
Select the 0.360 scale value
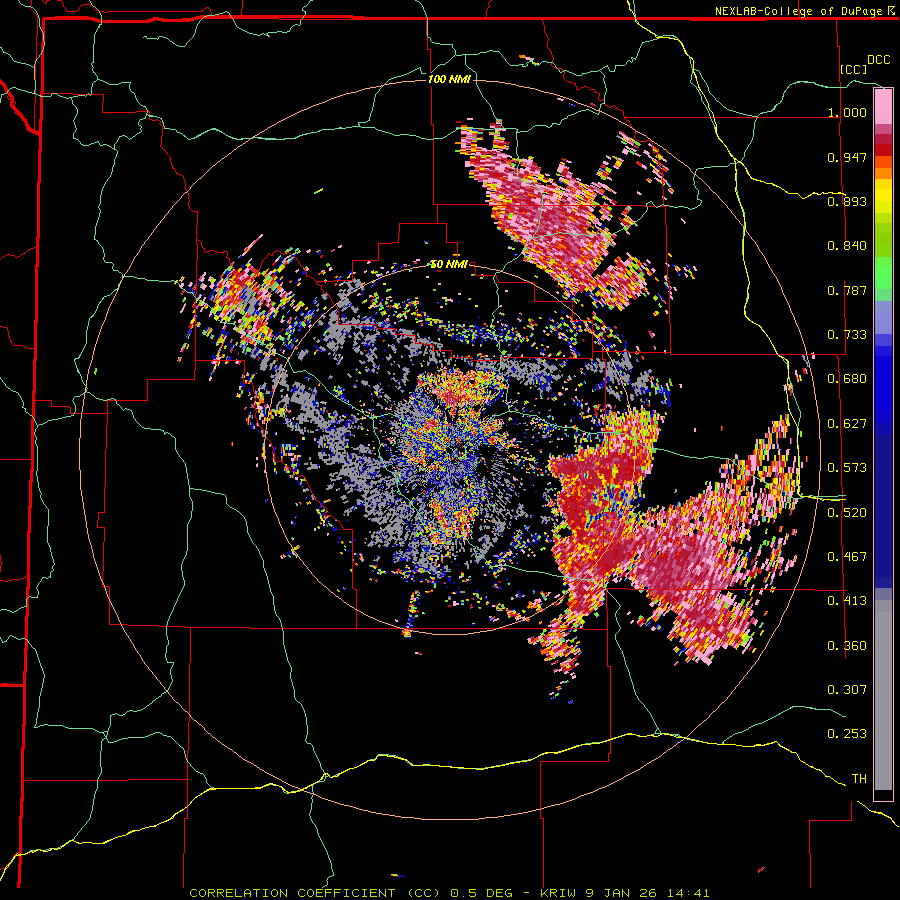pyautogui.click(x=847, y=645)
